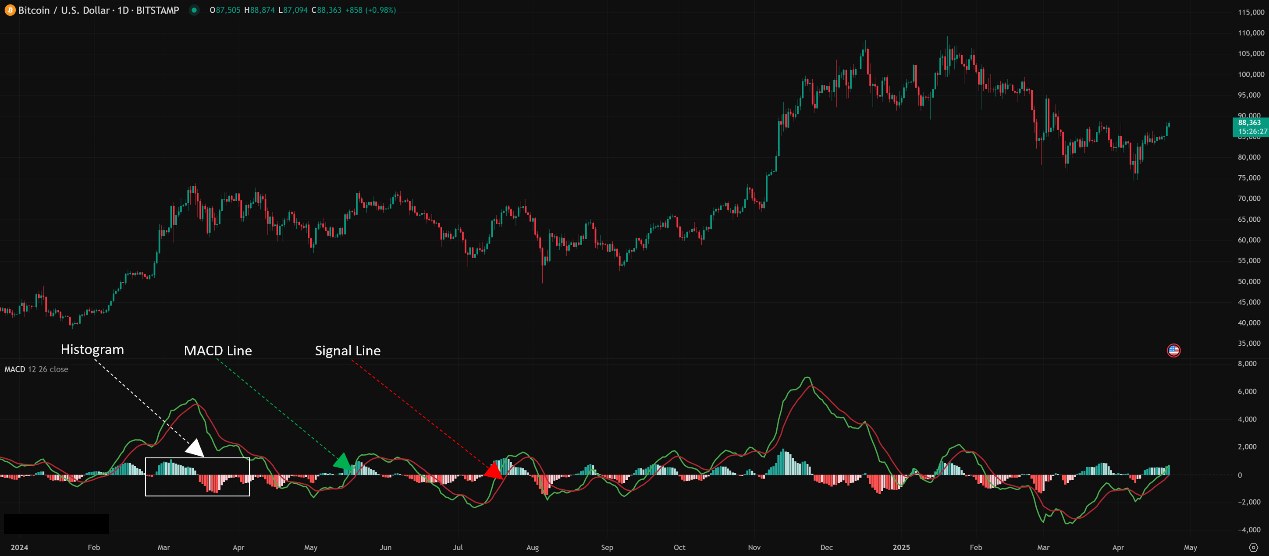Click the Oct label on time axis
The height and width of the screenshot is (556, 1269).
(x=679, y=548)
